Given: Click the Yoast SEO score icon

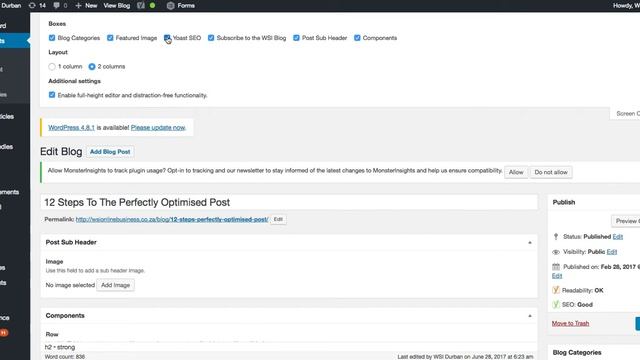Looking at the screenshot, I should tap(556, 304).
